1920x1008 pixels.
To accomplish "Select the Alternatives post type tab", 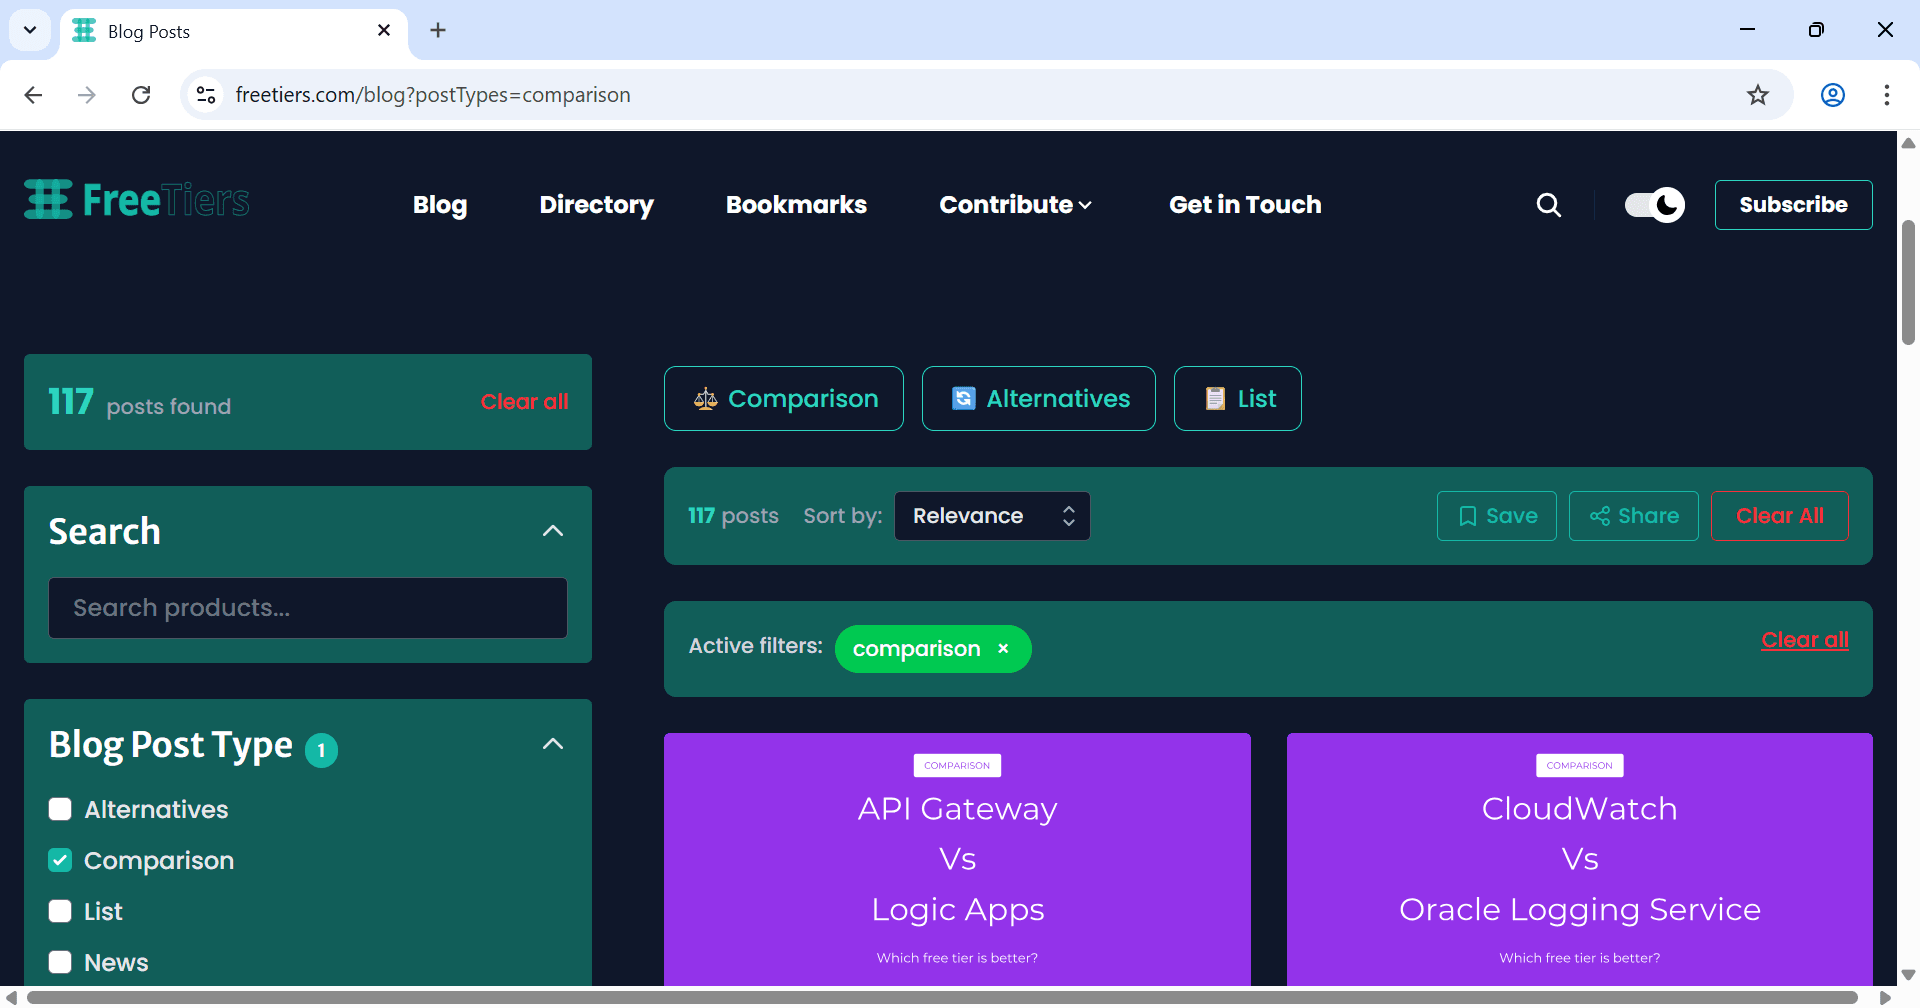I will (1038, 399).
